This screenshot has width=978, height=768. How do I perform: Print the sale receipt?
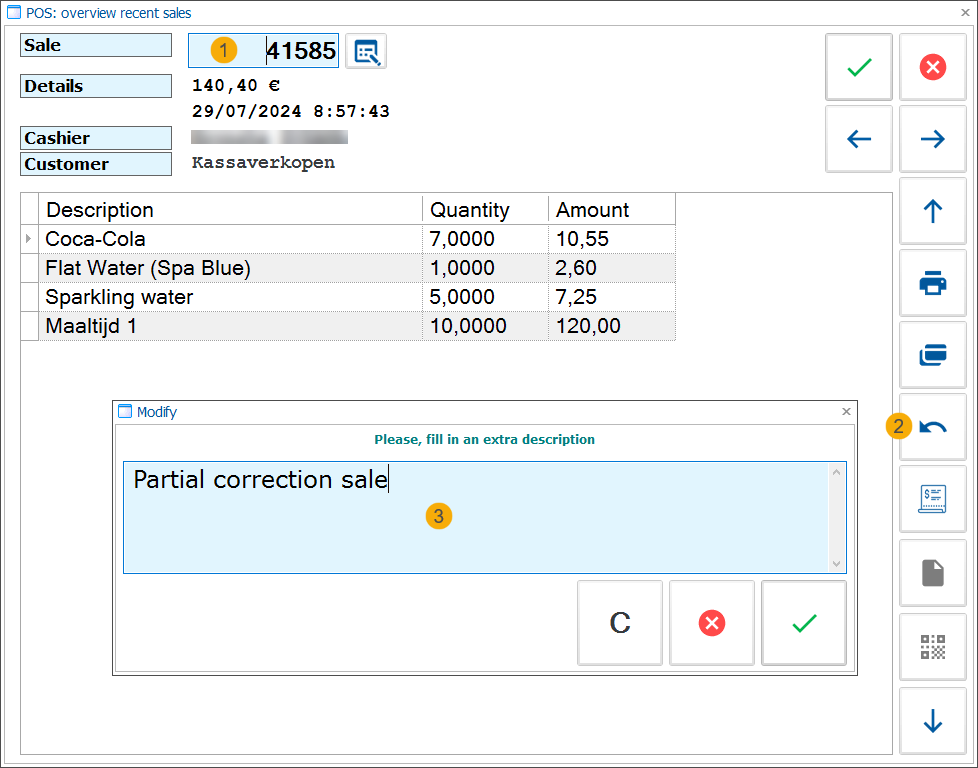click(x=932, y=283)
